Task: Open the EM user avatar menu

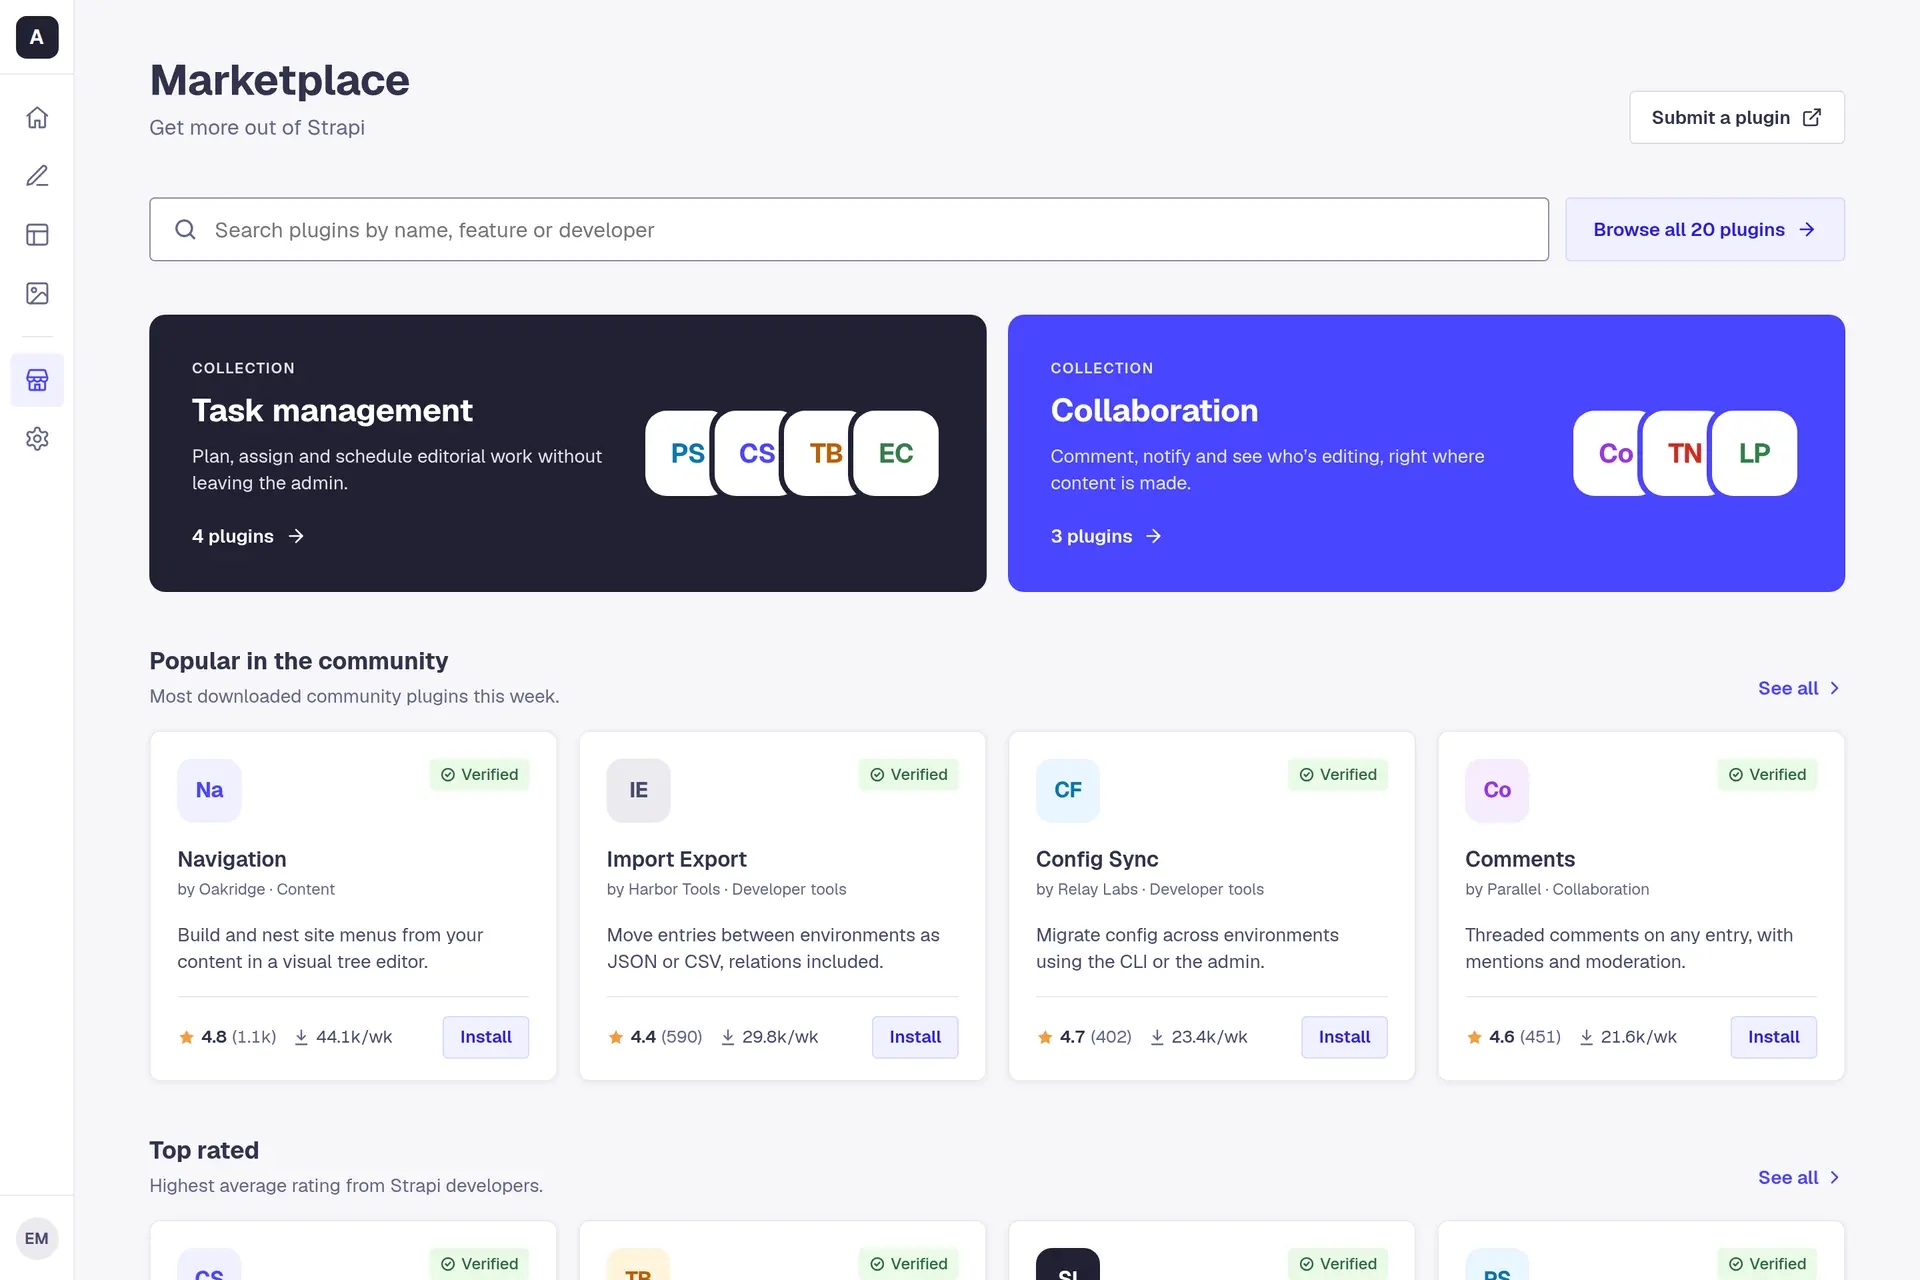Action: click(x=37, y=1238)
